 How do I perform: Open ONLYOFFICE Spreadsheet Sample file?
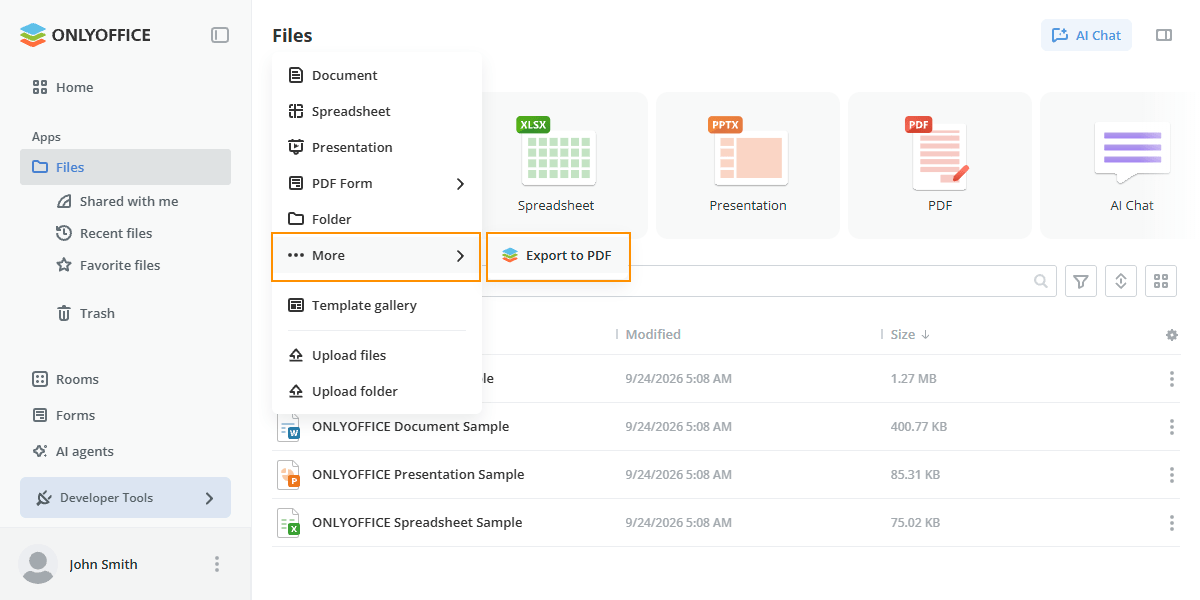pyautogui.click(x=417, y=523)
